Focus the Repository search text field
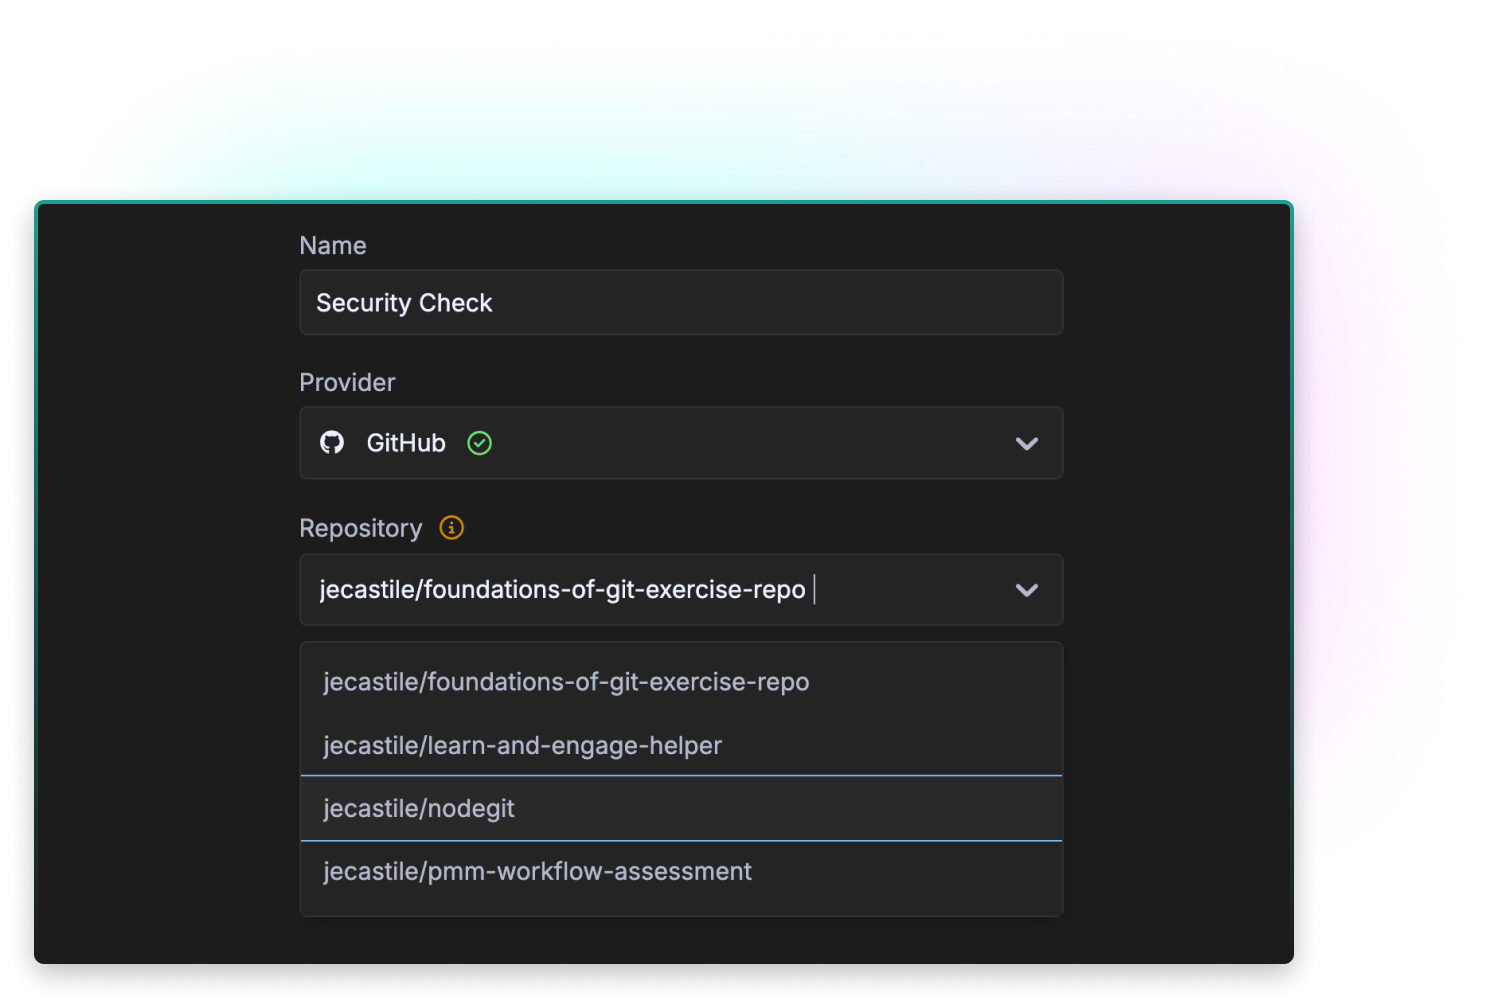 pos(900,590)
